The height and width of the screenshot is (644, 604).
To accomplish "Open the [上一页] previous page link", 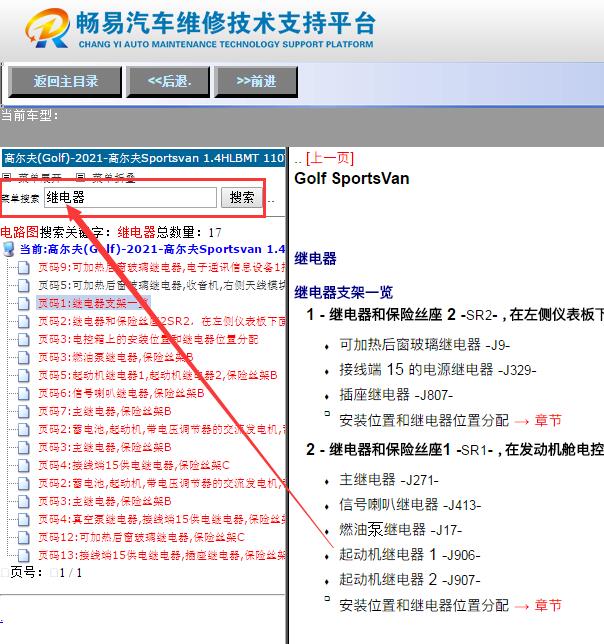I will click(x=330, y=158).
